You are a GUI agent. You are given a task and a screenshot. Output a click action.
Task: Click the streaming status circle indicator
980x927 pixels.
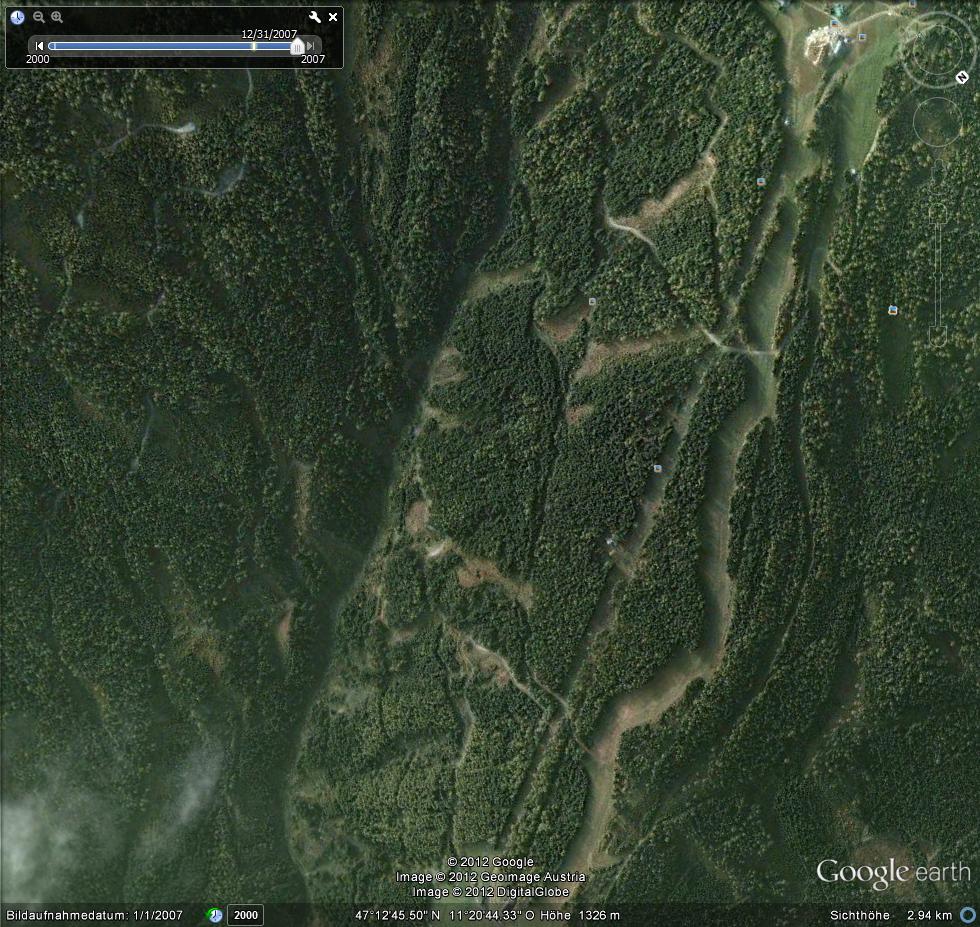(x=967, y=915)
